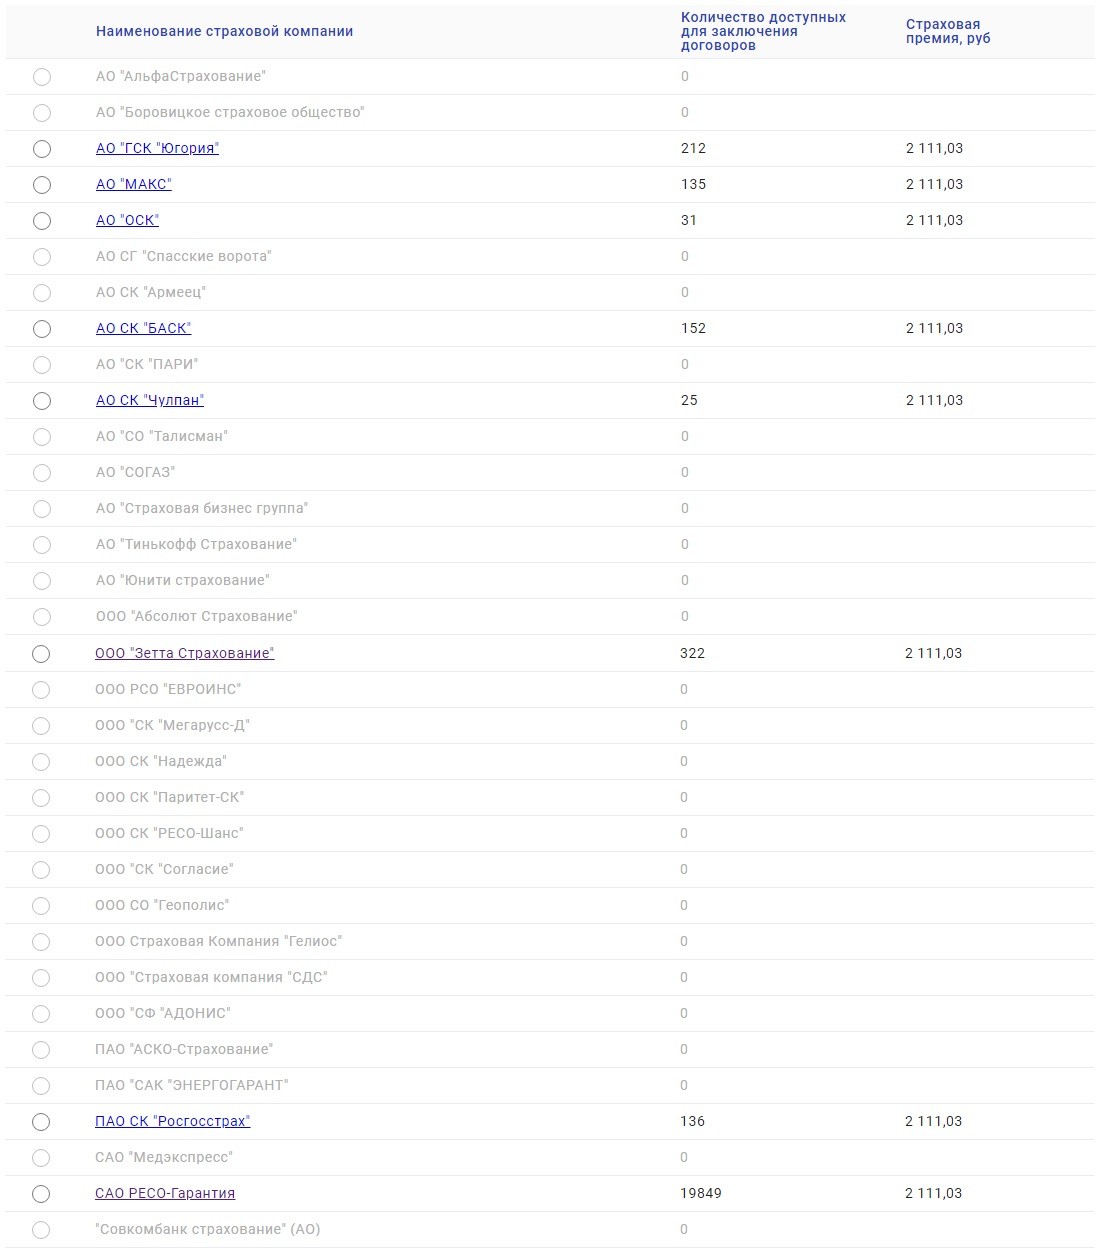The image size is (1101, 1253).
Task: Select the ПАО СК "Росгосстрах" radio button
Action: 41,1122
